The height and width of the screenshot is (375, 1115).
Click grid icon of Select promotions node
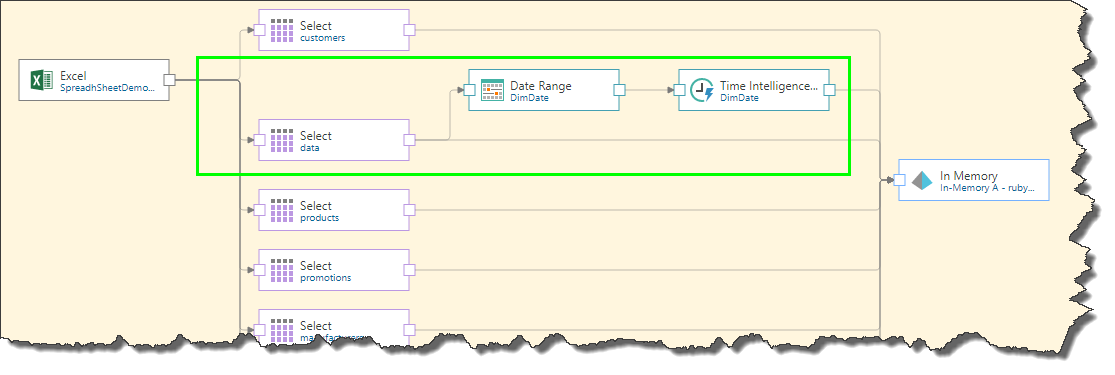coord(282,270)
